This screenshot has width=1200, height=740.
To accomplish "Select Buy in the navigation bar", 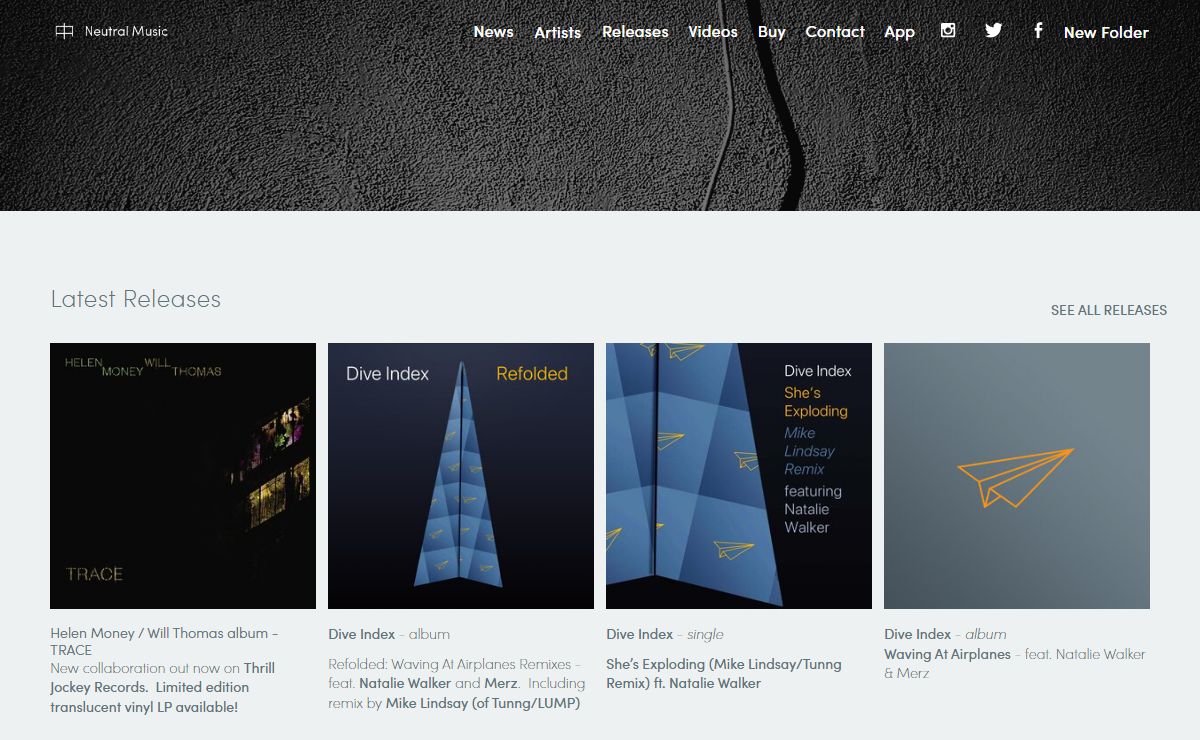I will pos(772,32).
